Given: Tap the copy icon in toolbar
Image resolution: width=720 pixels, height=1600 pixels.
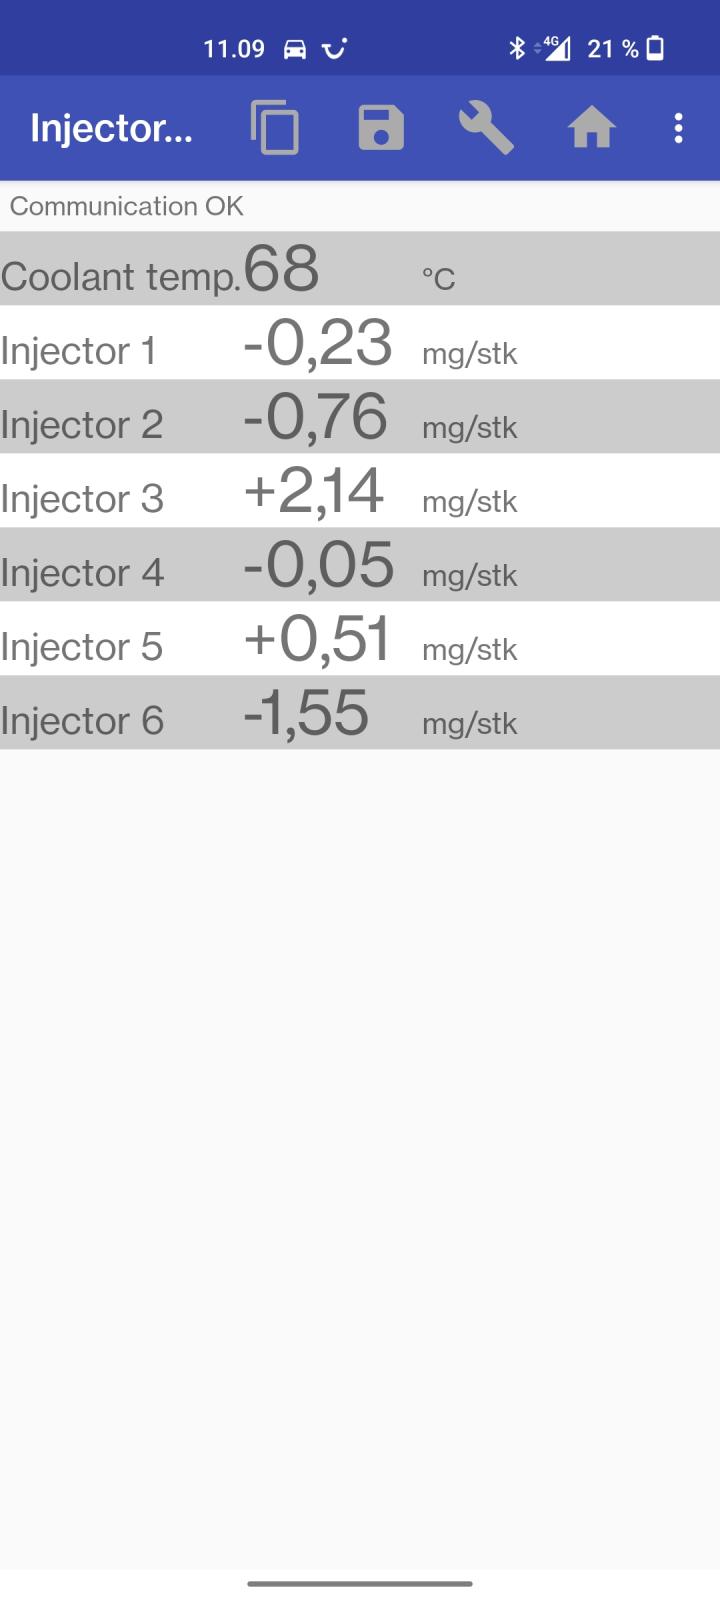Looking at the screenshot, I should (x=275, y=128).
